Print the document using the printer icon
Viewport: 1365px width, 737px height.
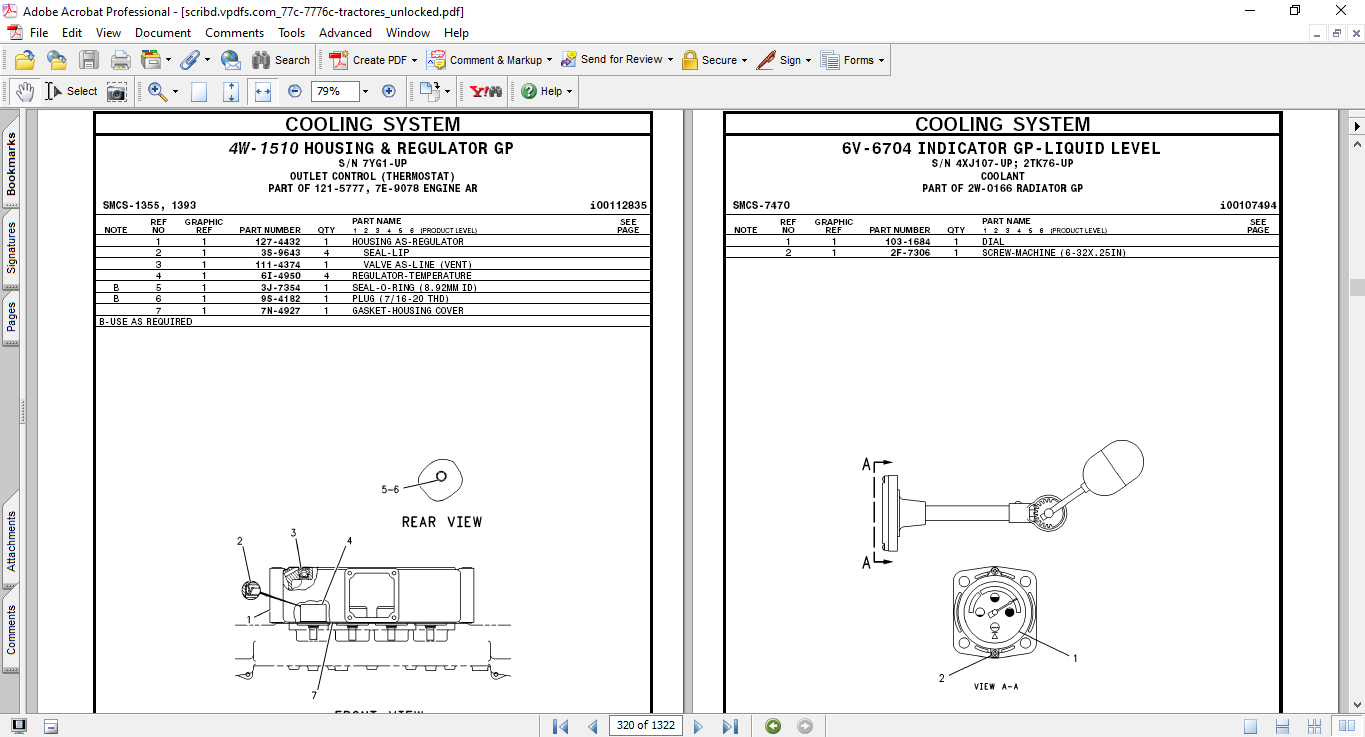tap(120, 59)
